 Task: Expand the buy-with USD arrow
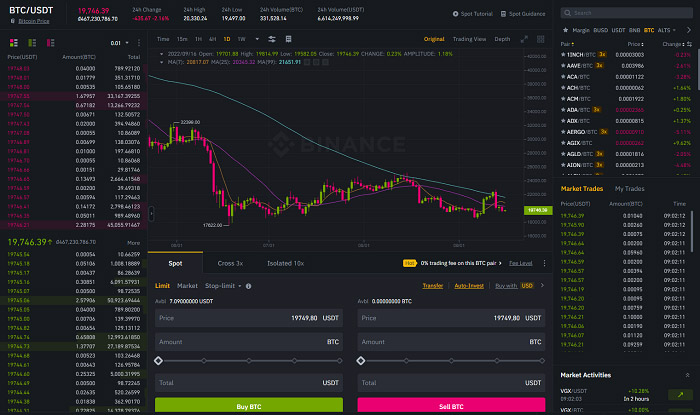(x=542, y=286)
